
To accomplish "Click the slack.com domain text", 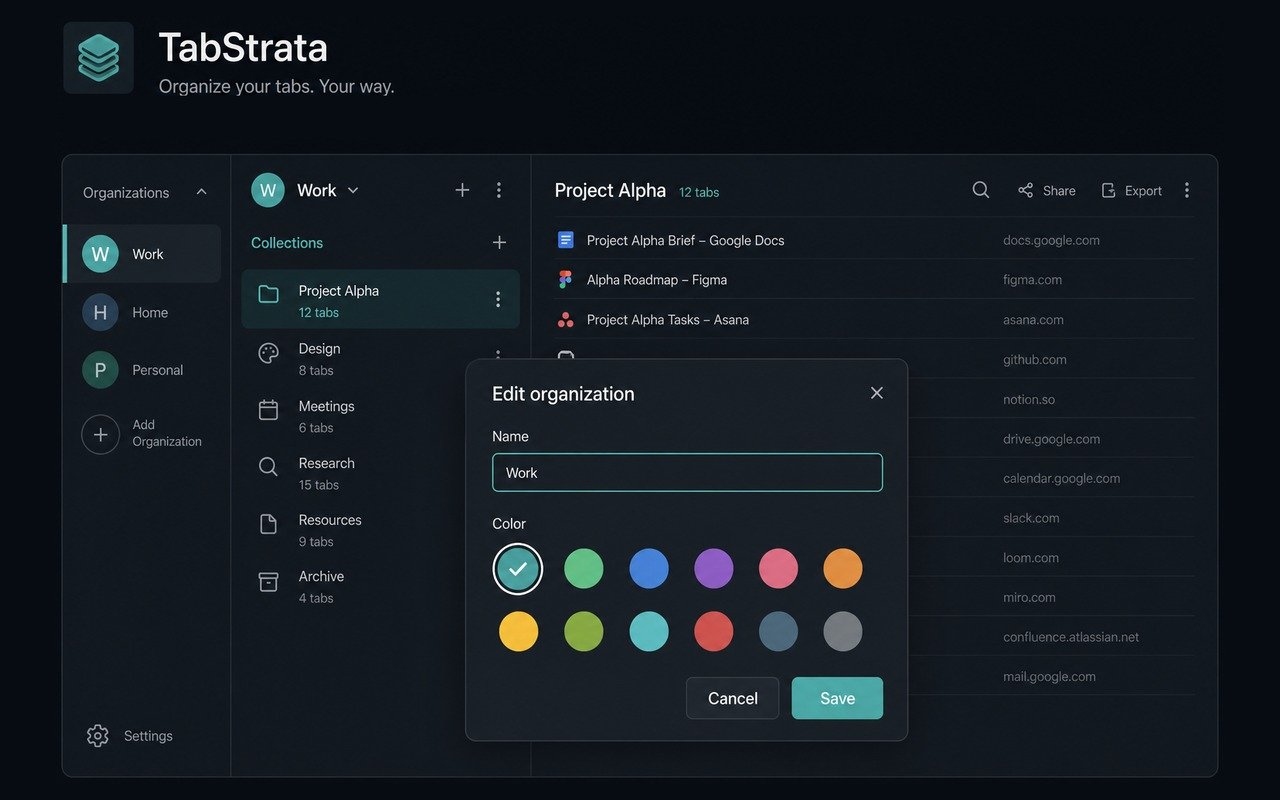I will point(1031,518).
